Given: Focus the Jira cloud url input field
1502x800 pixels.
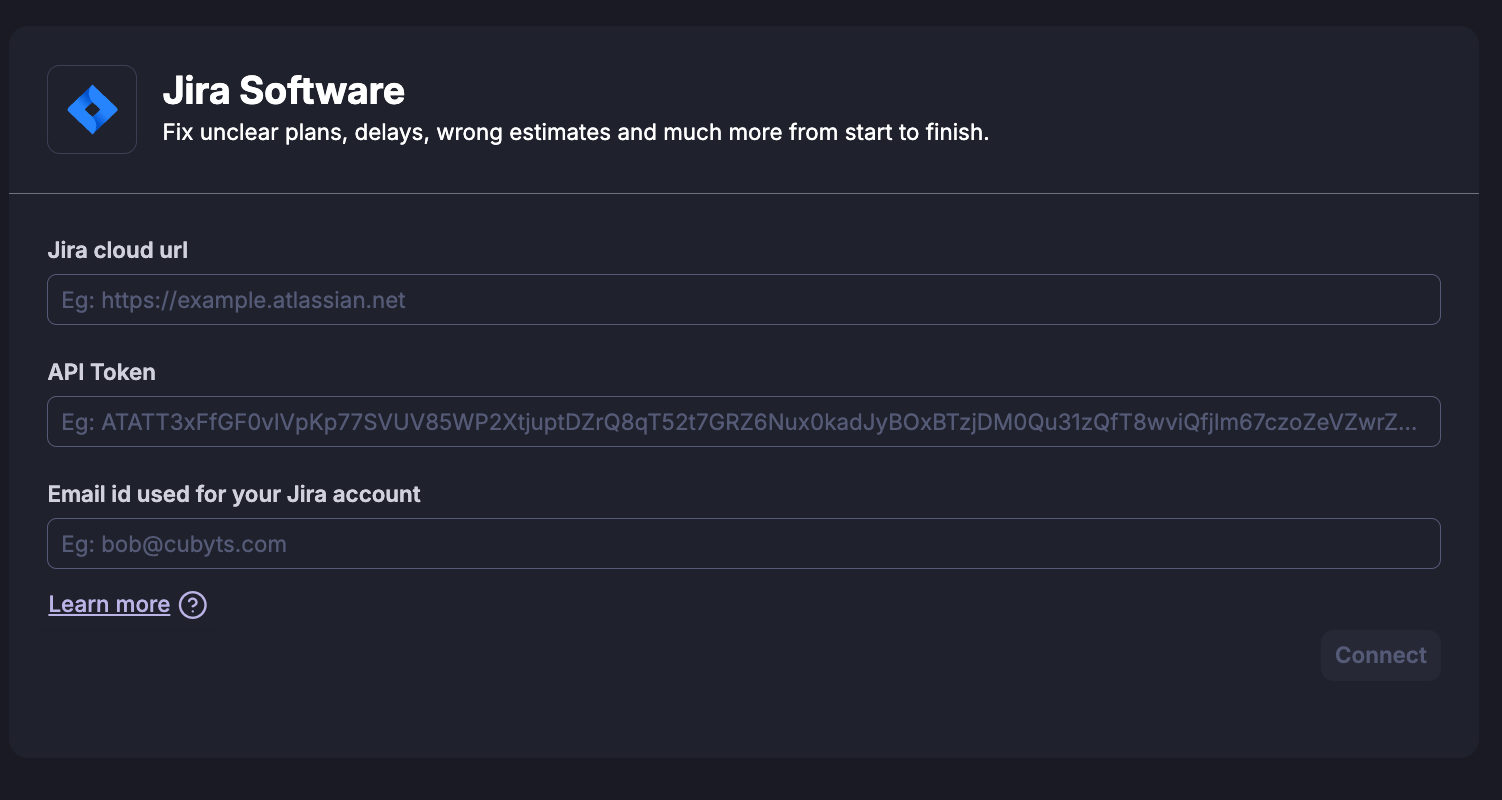Looking at the screenshot, I should point(744,300).
